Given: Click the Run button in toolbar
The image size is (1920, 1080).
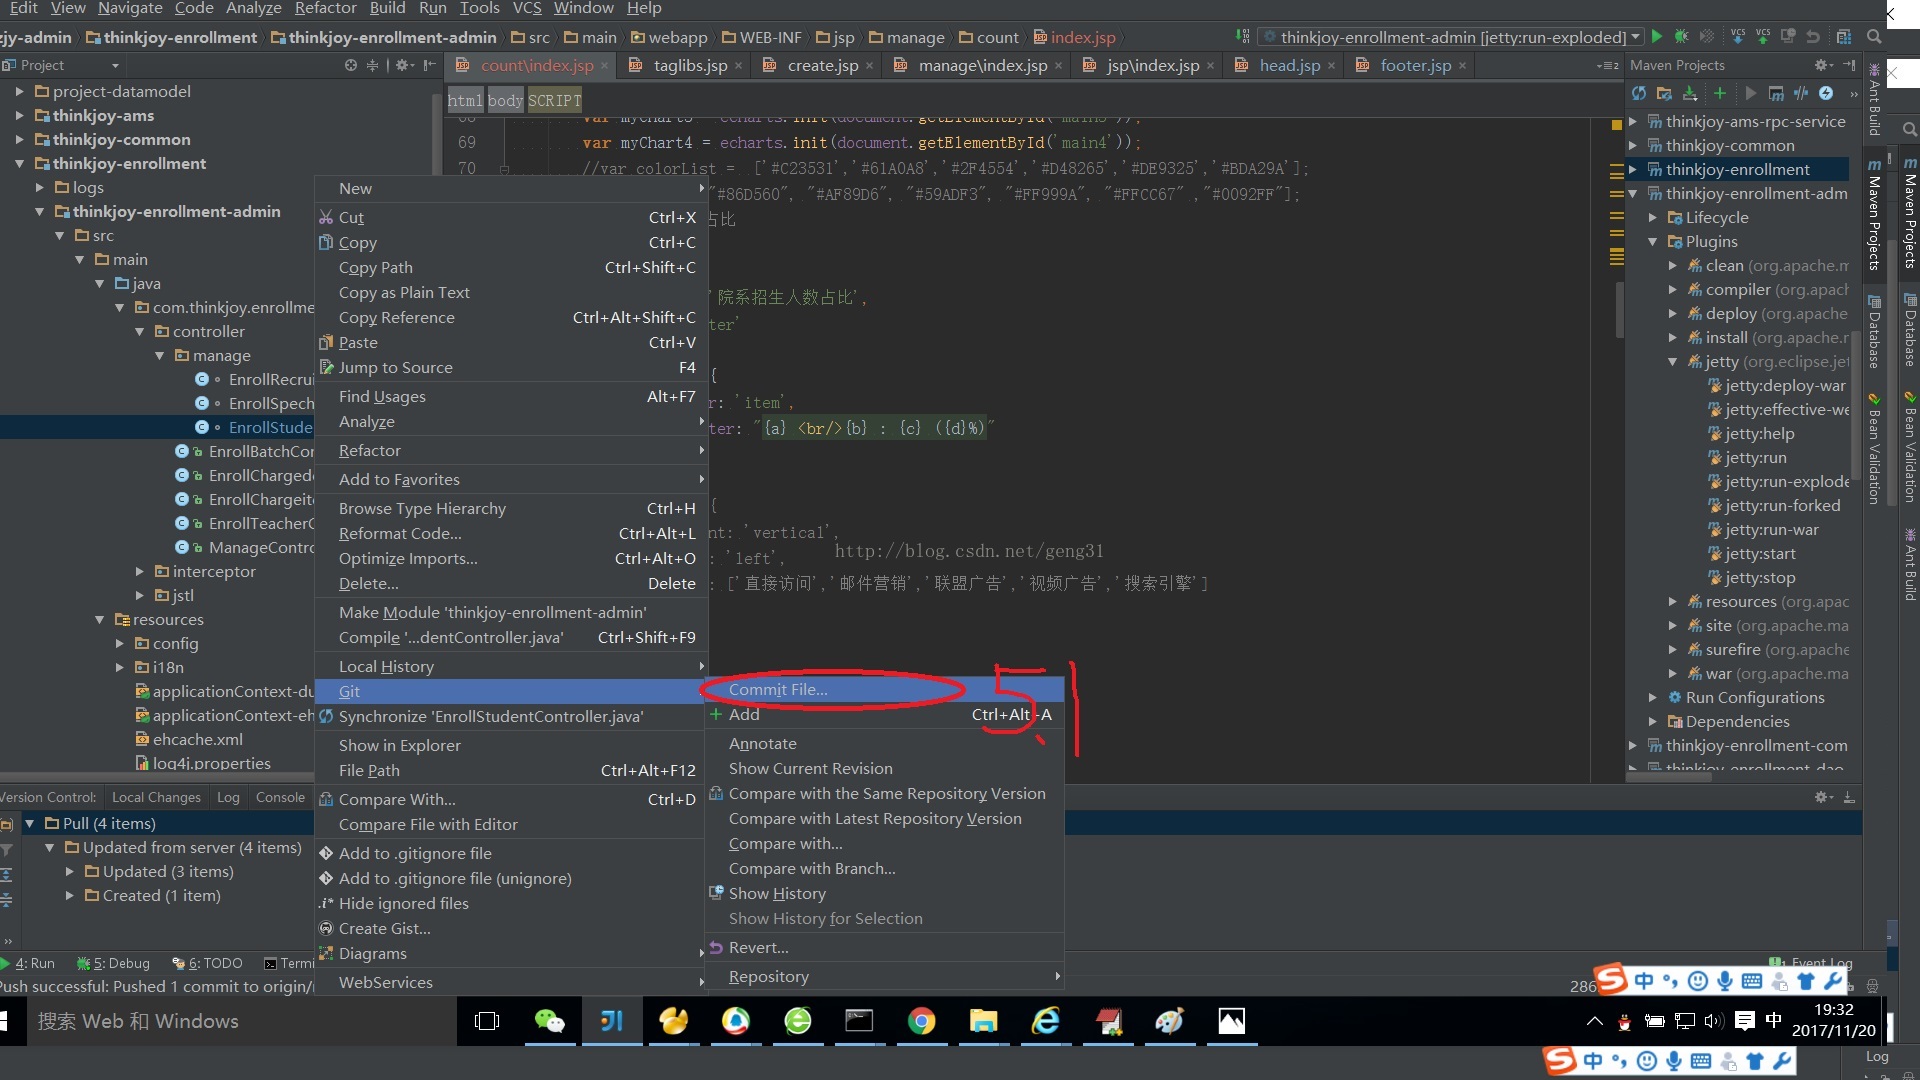Looking at the screenshot, I should pyautogui.click(x=1659, y=37).
